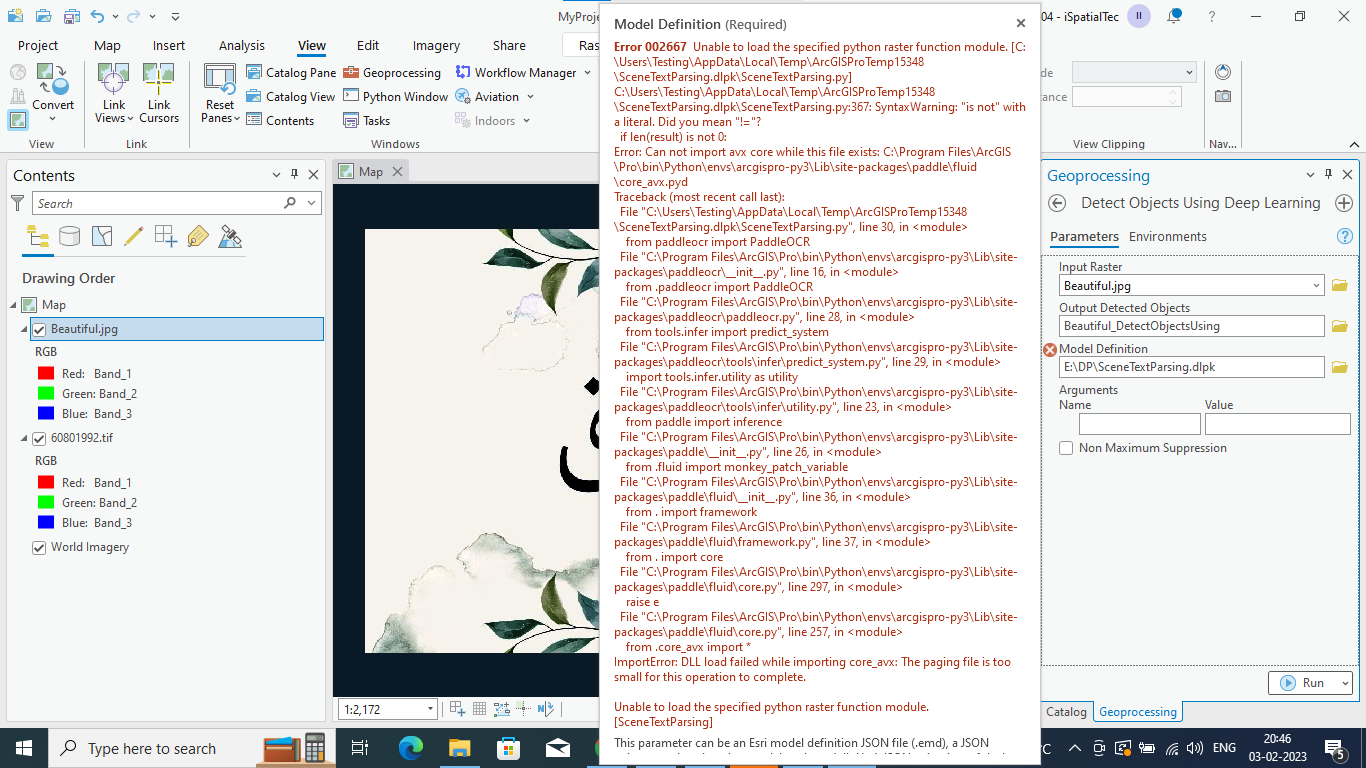Collapse the Map node in Contents
This screenshot has height=768, width=1366.
tap(12, 305)
